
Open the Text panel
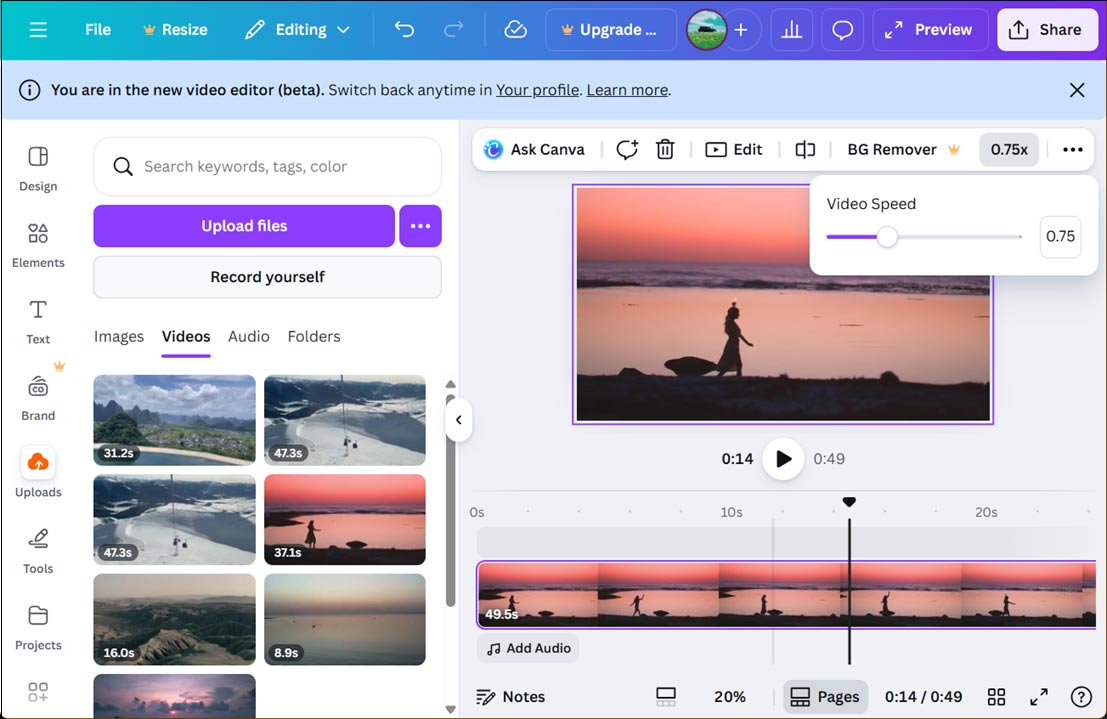tap(38, 321)
